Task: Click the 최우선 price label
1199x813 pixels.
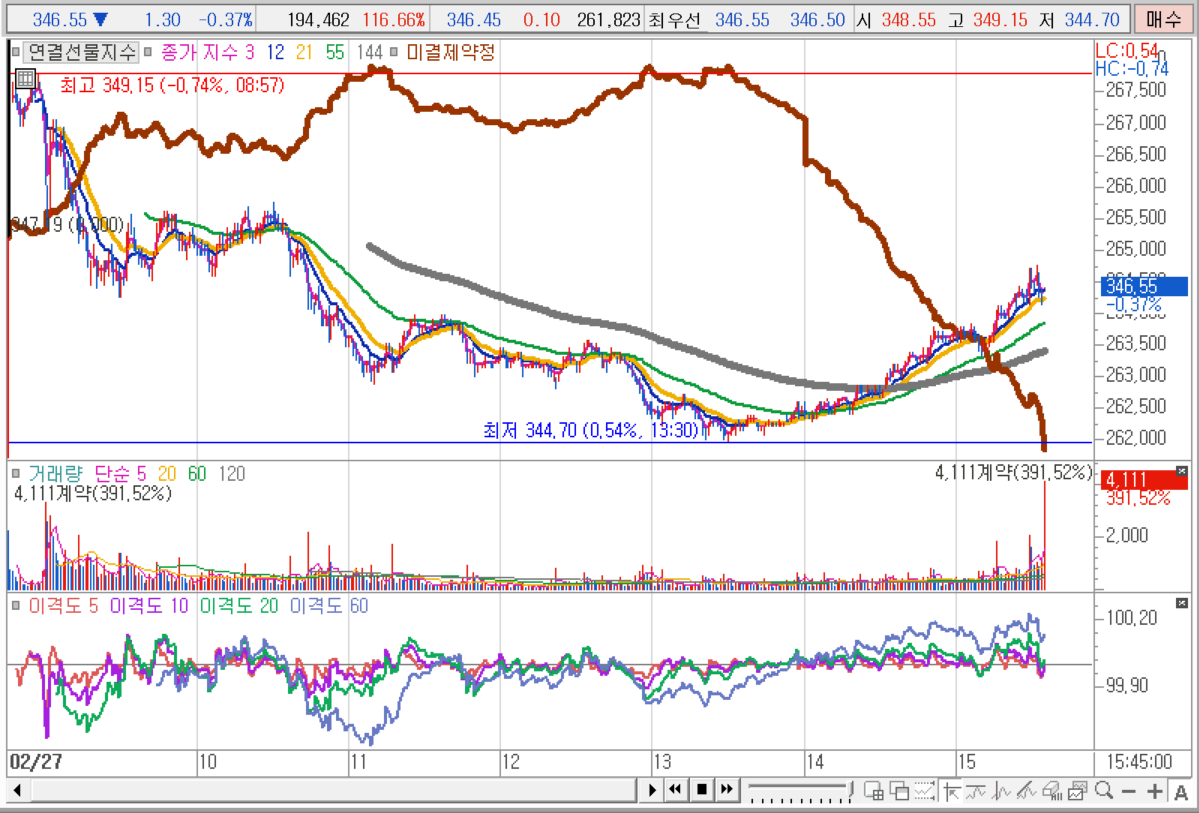Action: coord(678,20)
